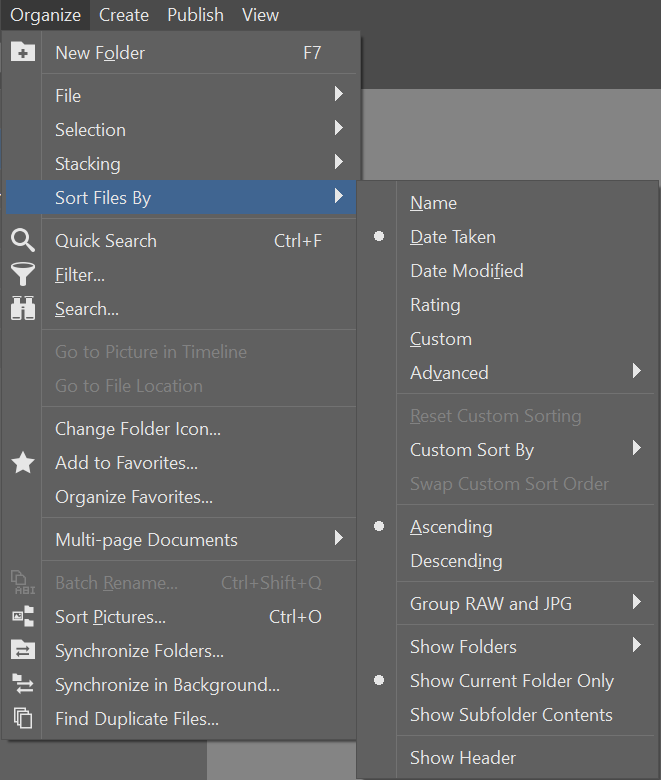Select Descending sort order
The height and width of the screenshot is (780, 661).
(456, 561)
